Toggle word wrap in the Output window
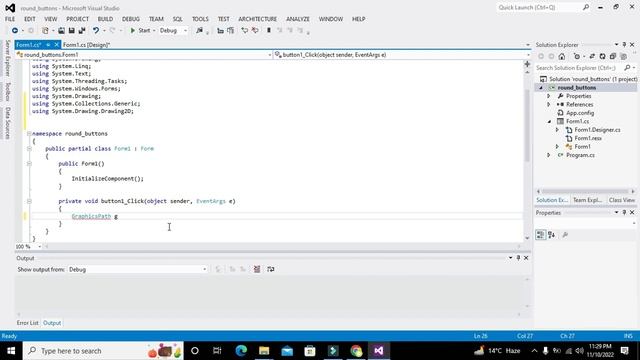The width and height of the screenshot is (640, 360). click(x=271, y=269)
